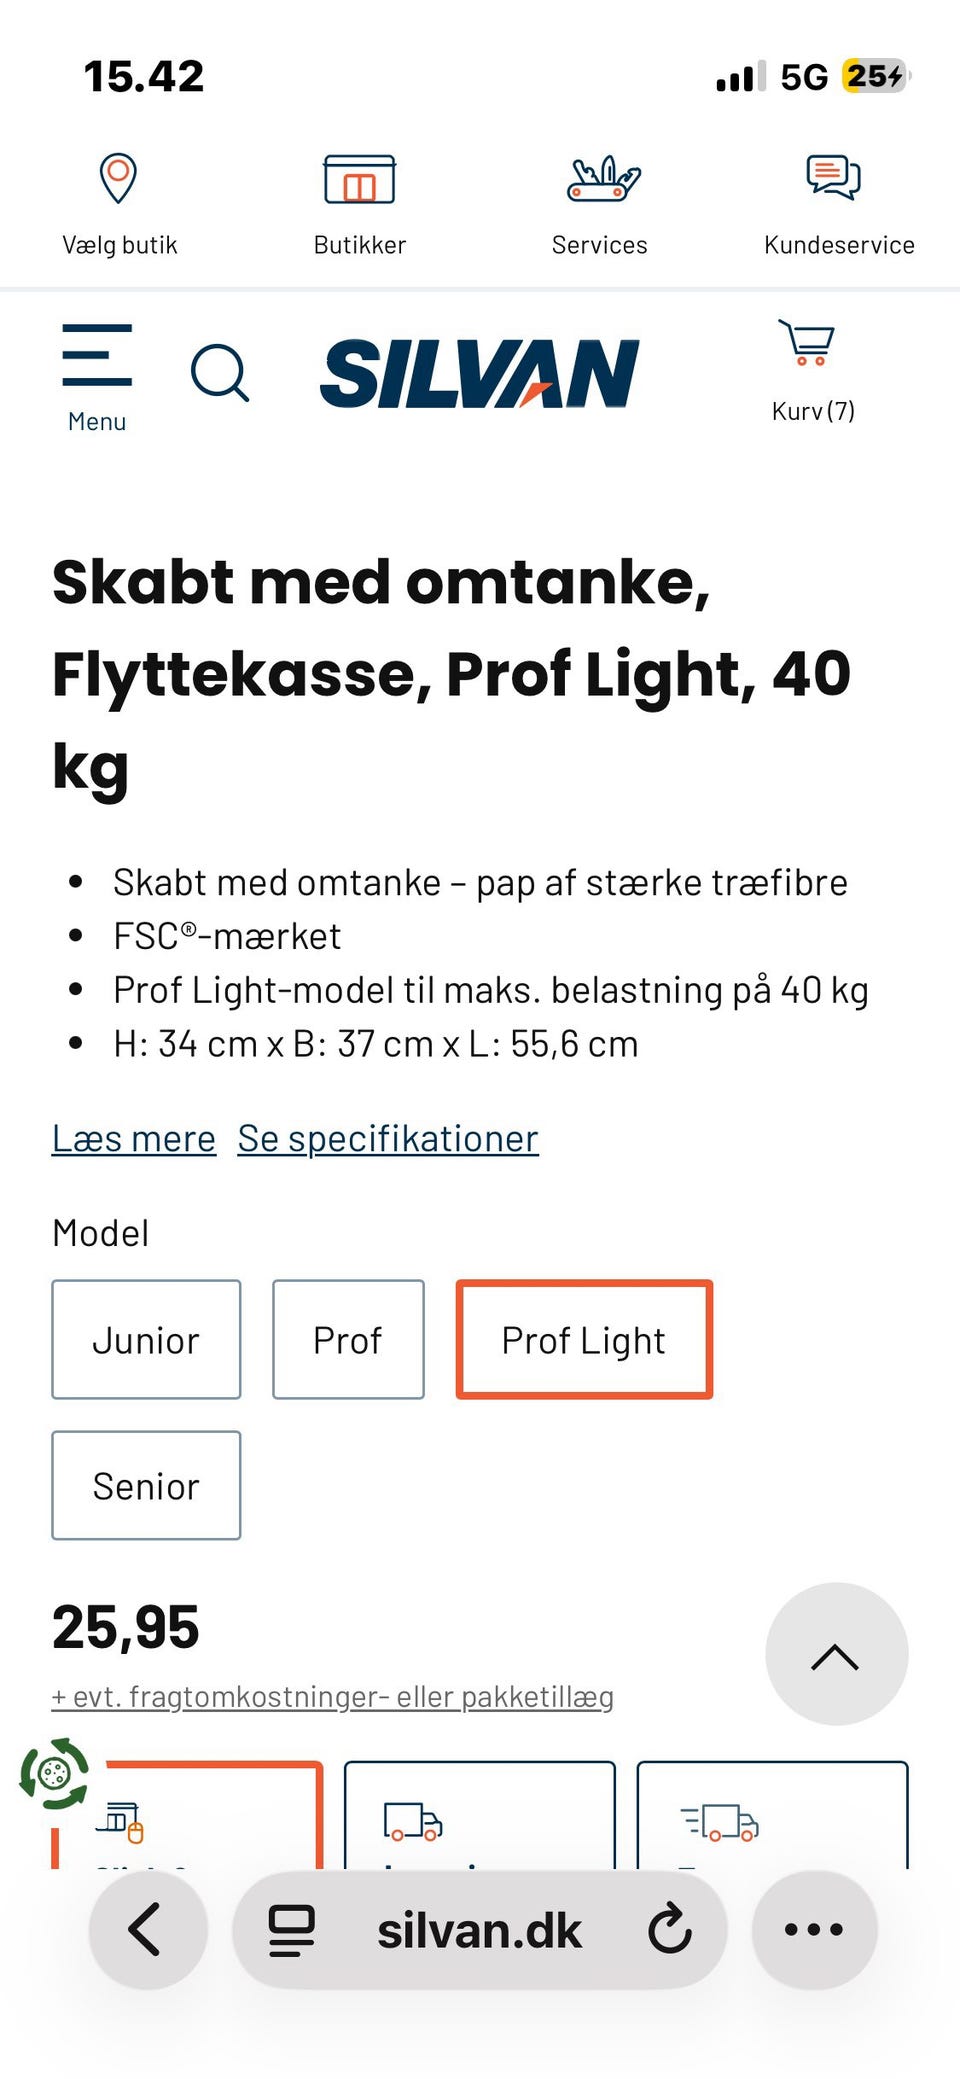
Task: Select the Senior model option
Action: 146,1485
